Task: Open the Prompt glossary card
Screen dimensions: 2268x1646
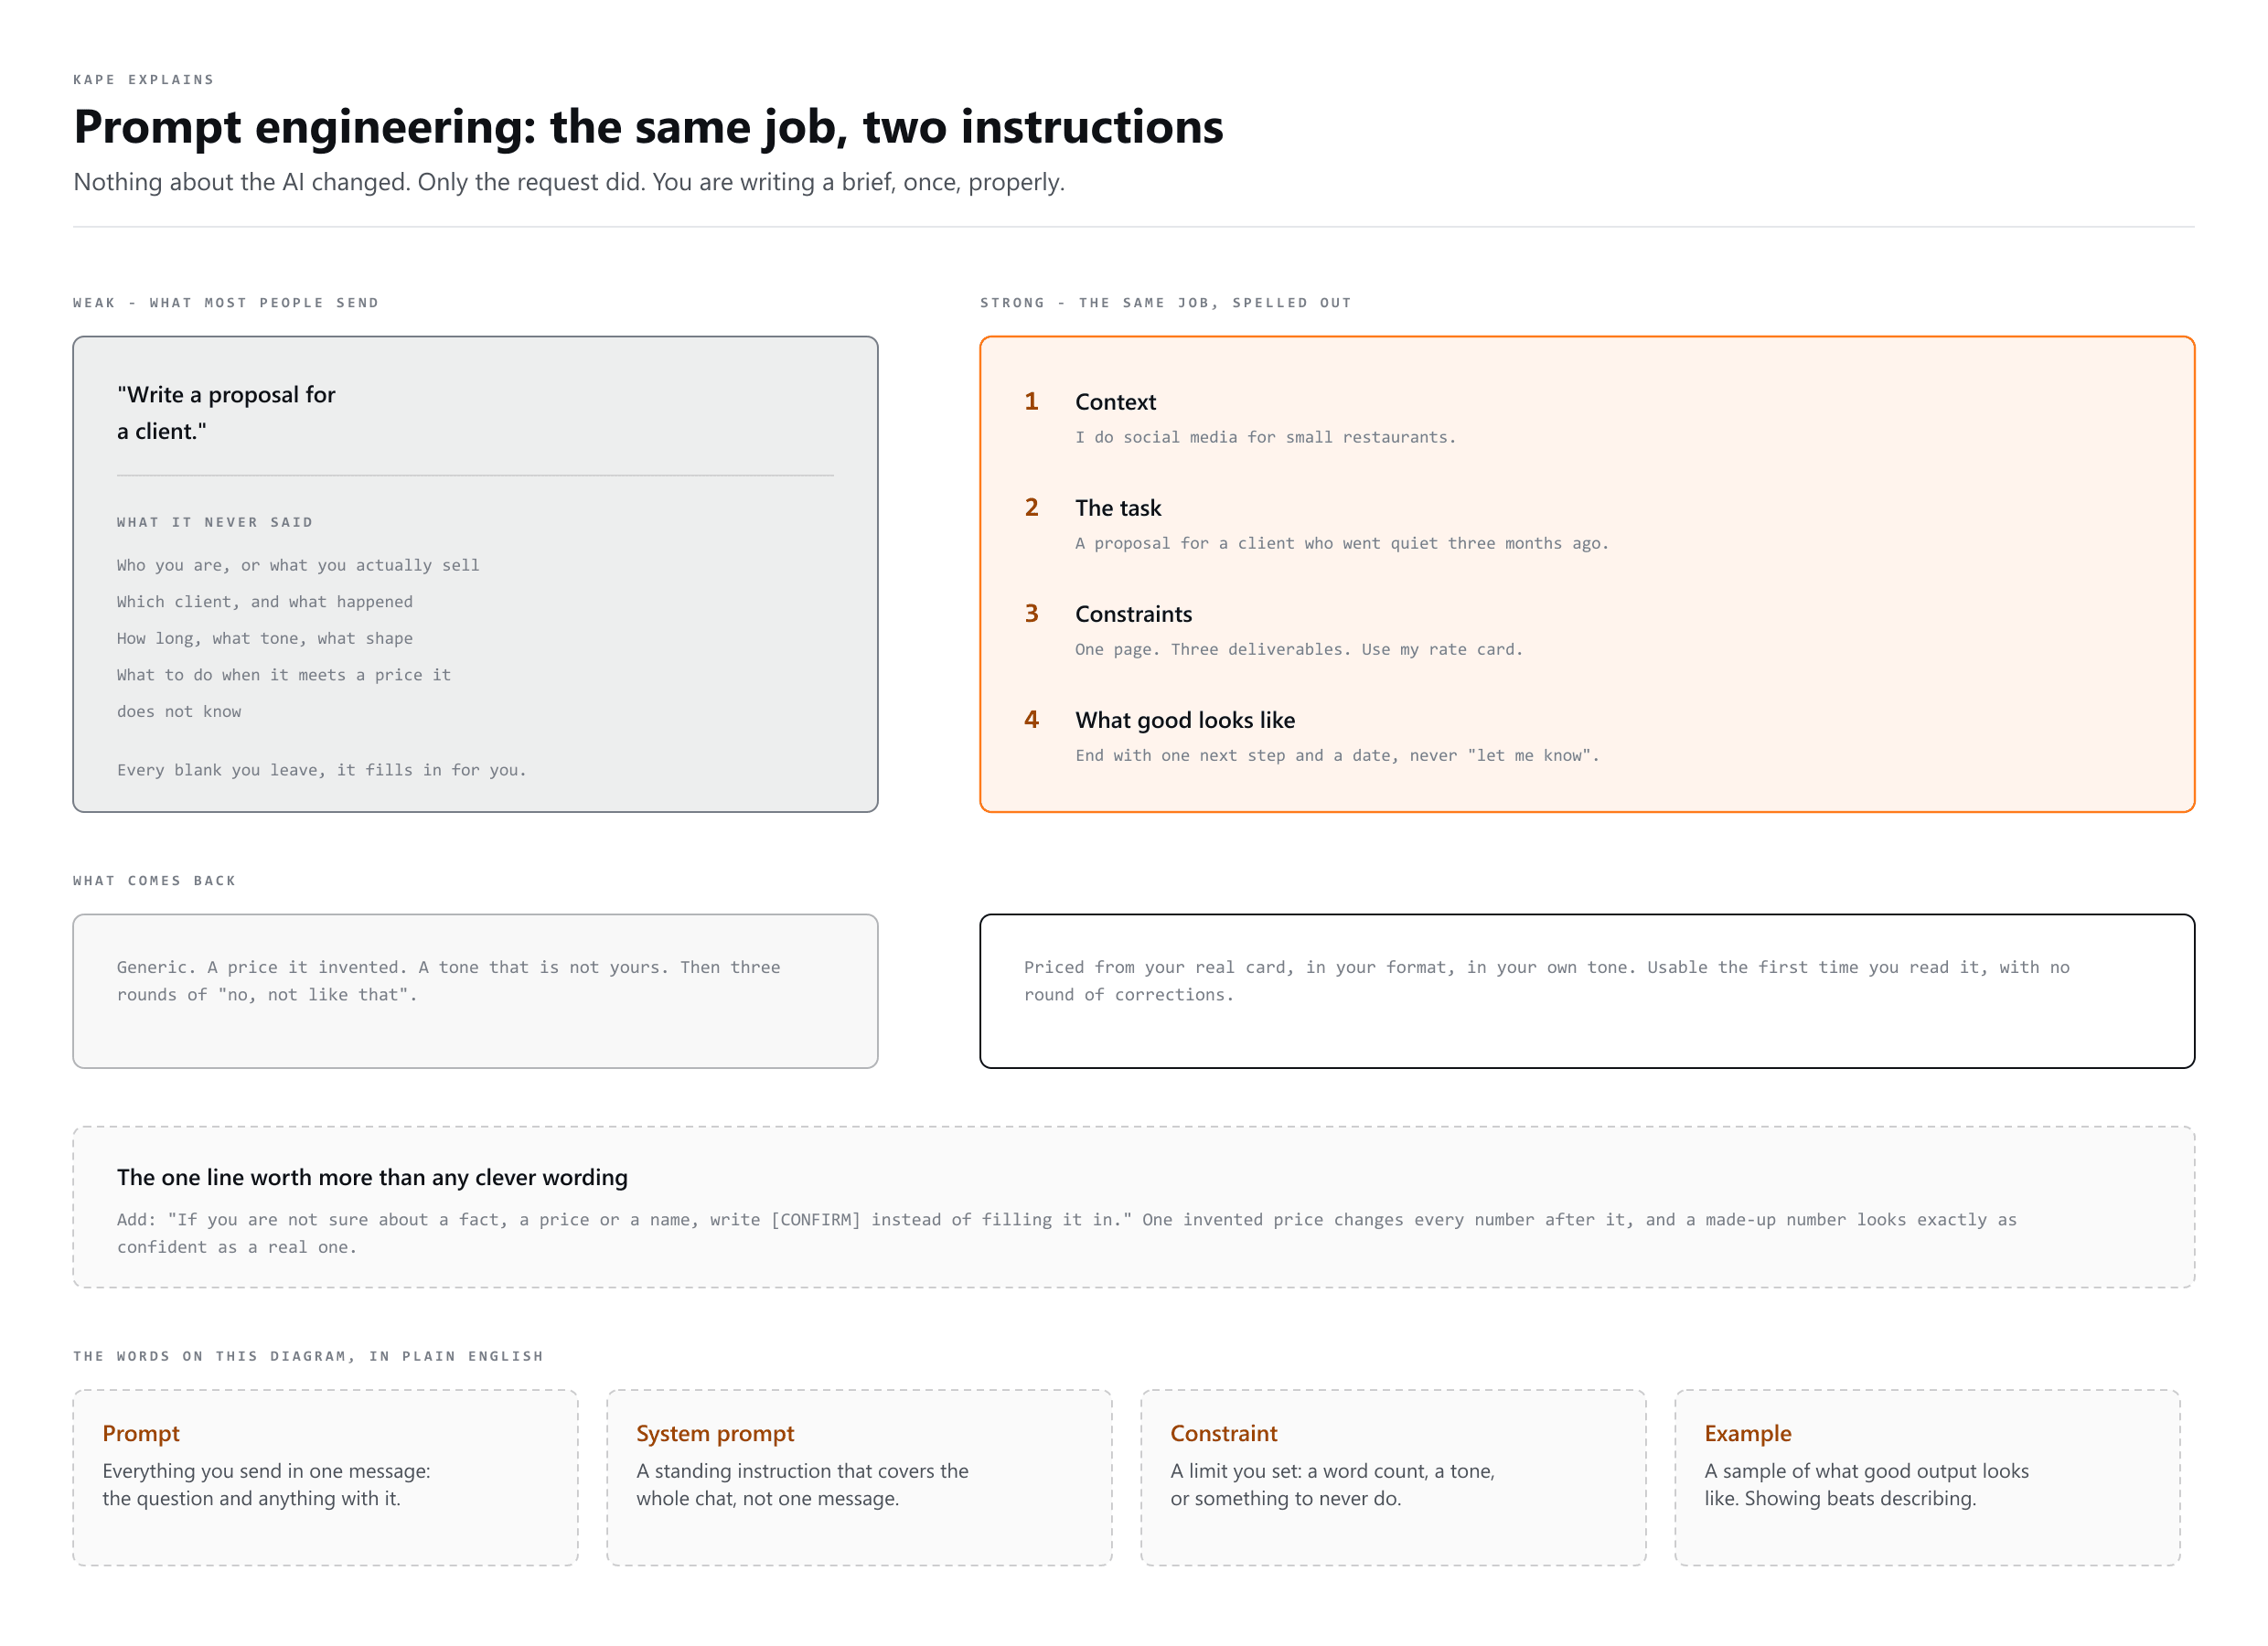Action: [325, 1477]
